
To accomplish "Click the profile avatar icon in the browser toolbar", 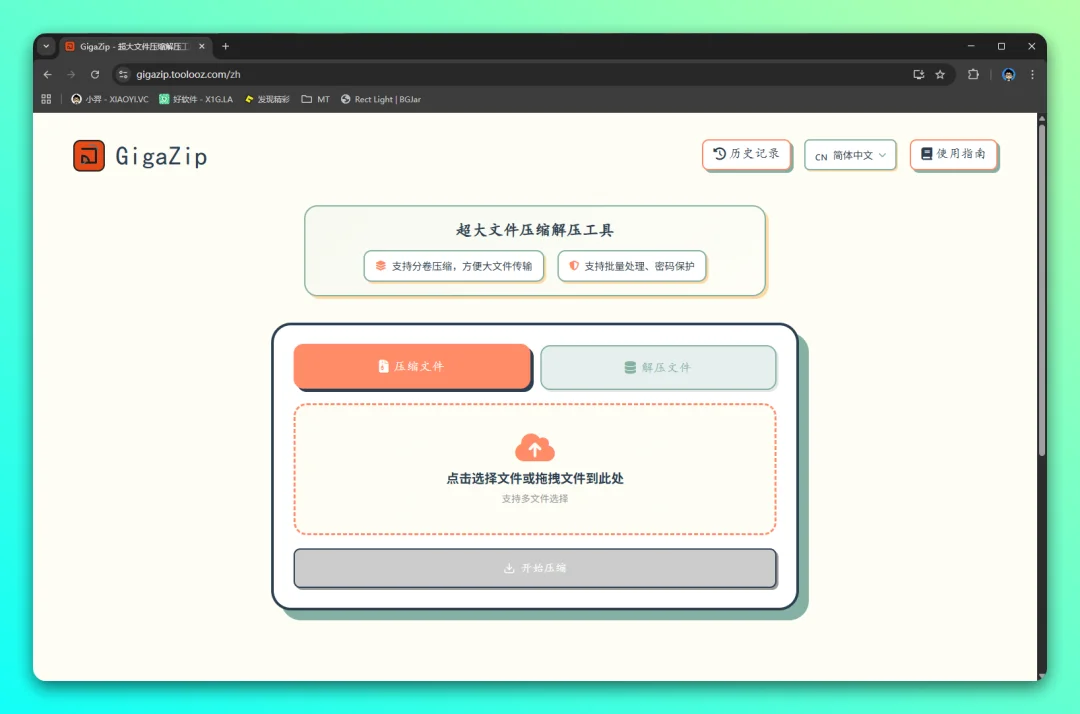I will pyautogui.click(x=1007, y=74).
